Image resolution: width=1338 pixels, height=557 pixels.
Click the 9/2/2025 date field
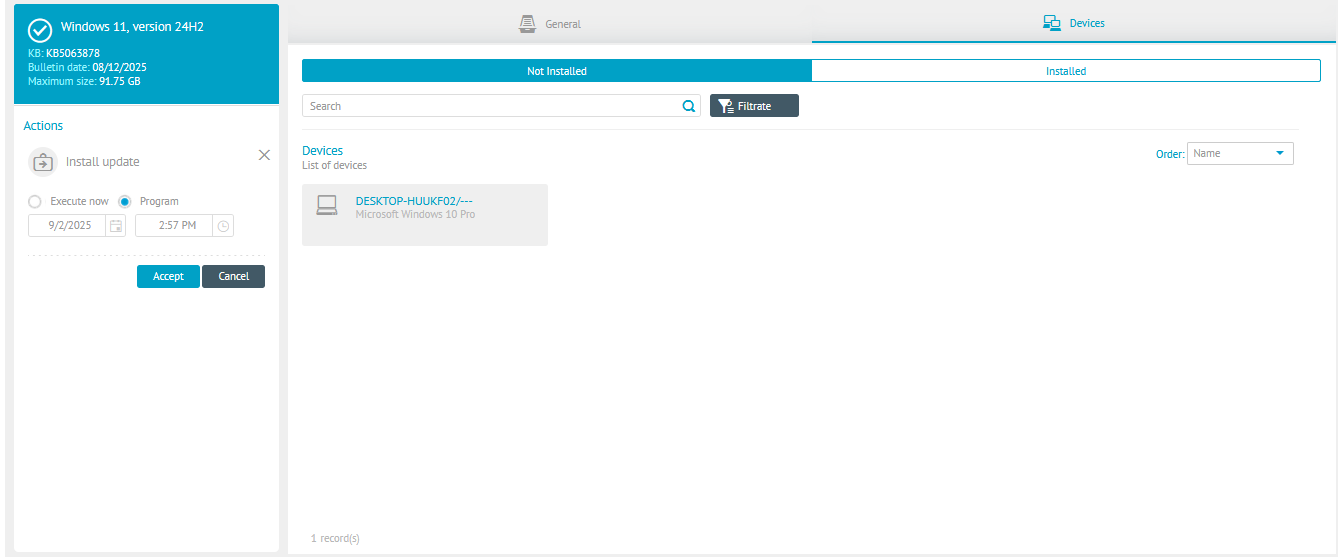point(67,226)
